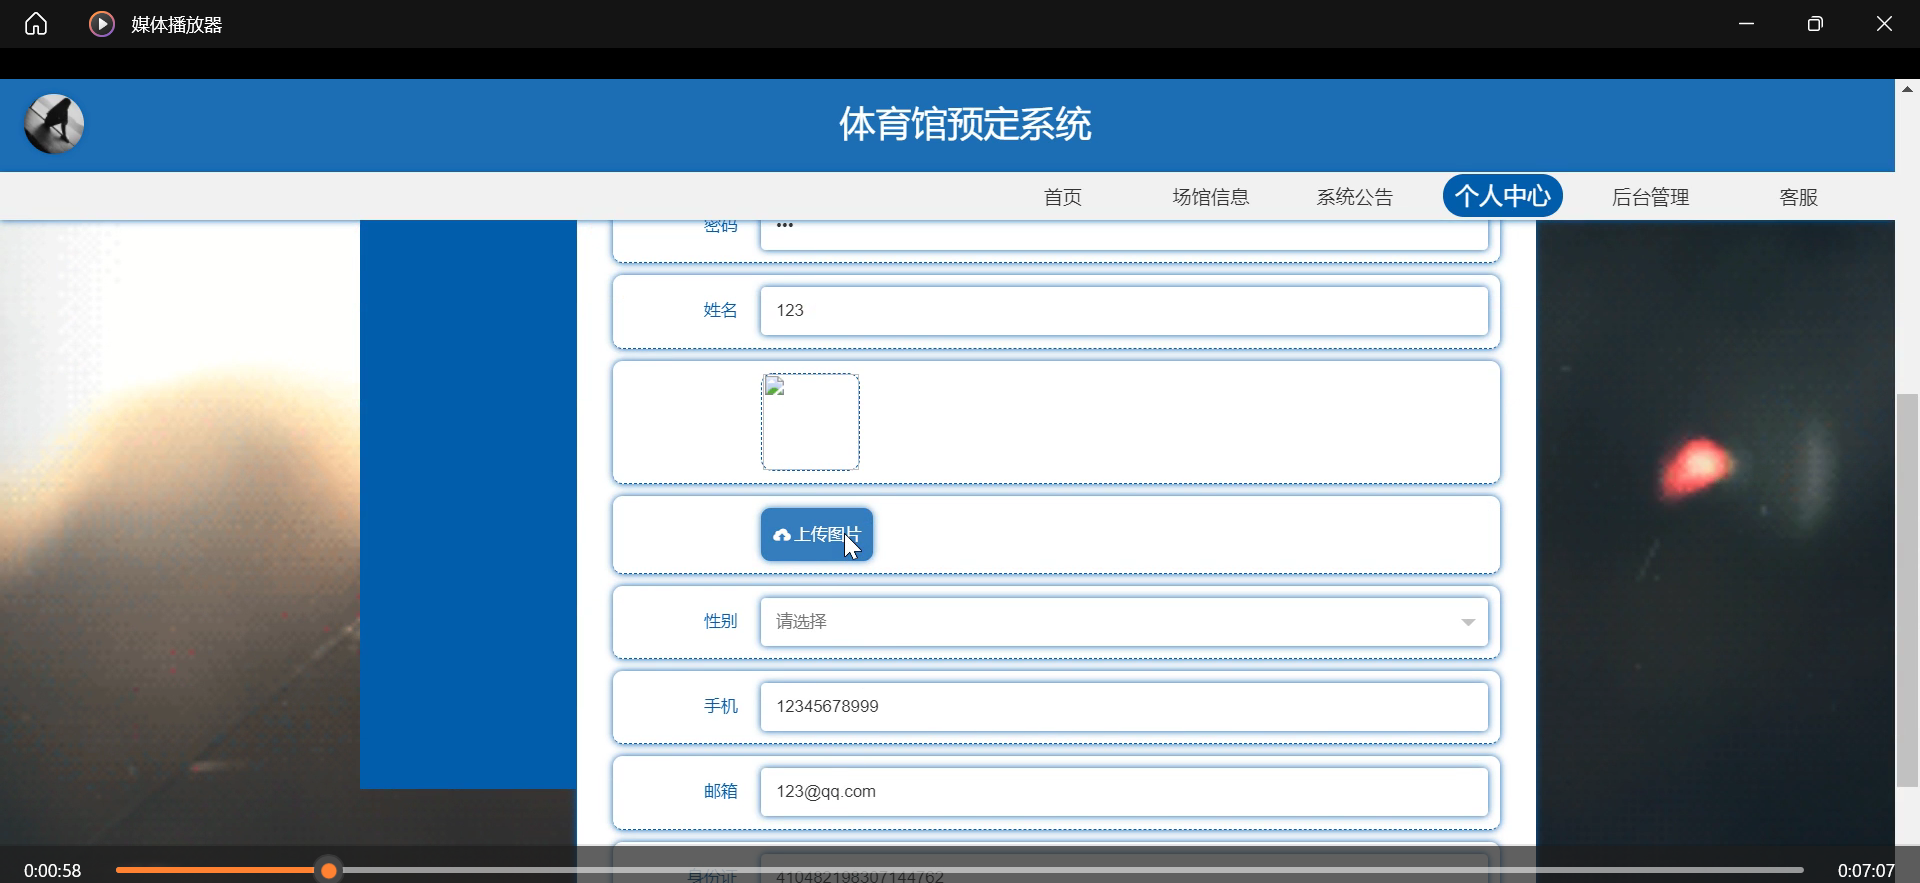Open the 首页 navigation tab

click(x=1062, y=197)
